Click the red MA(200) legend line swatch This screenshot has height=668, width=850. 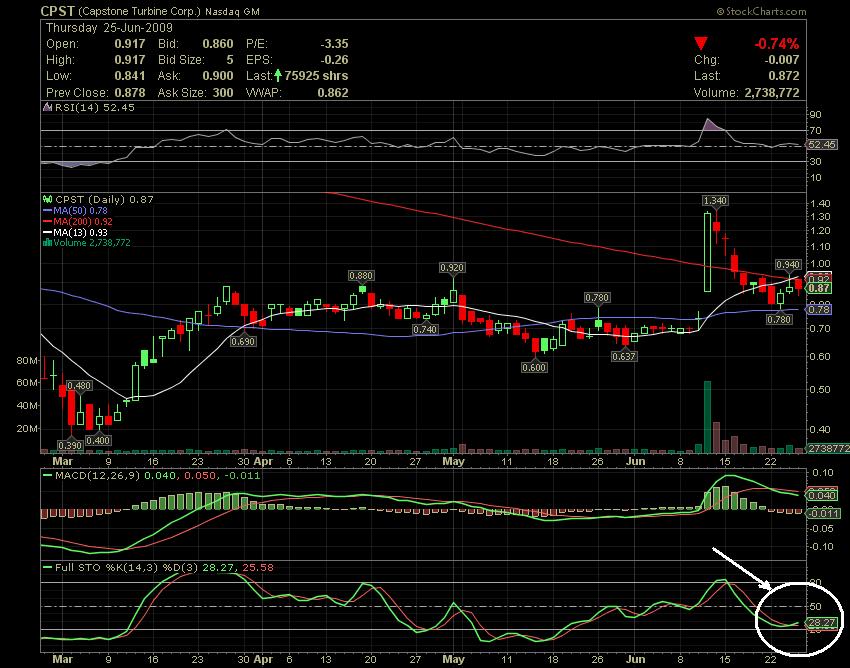48,221
